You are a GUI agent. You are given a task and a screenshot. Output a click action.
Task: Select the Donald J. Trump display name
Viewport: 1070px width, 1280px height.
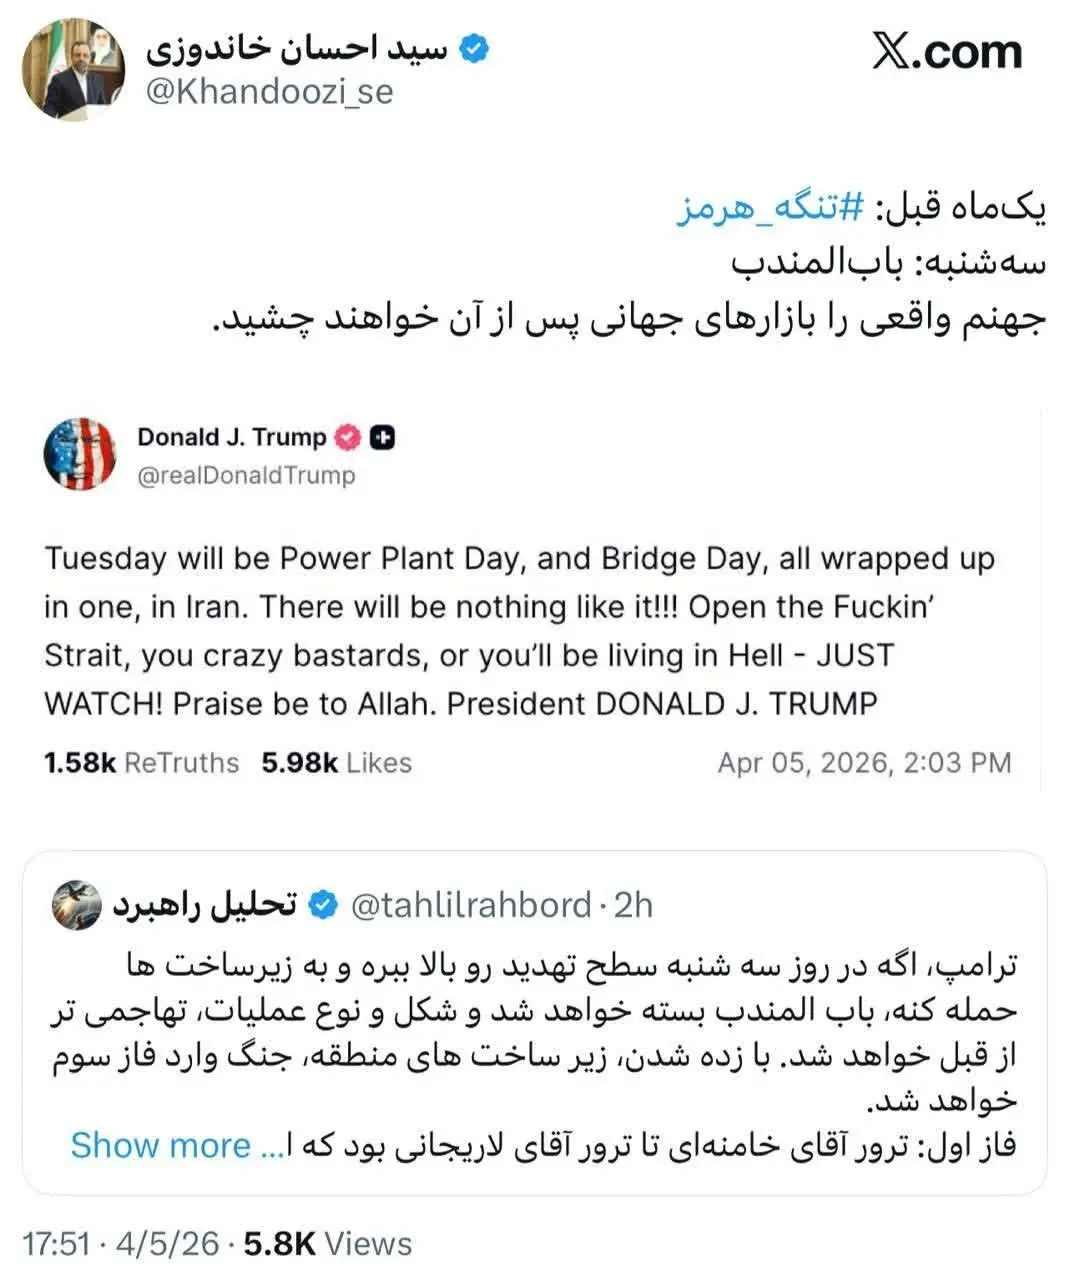tap(232, 437)
